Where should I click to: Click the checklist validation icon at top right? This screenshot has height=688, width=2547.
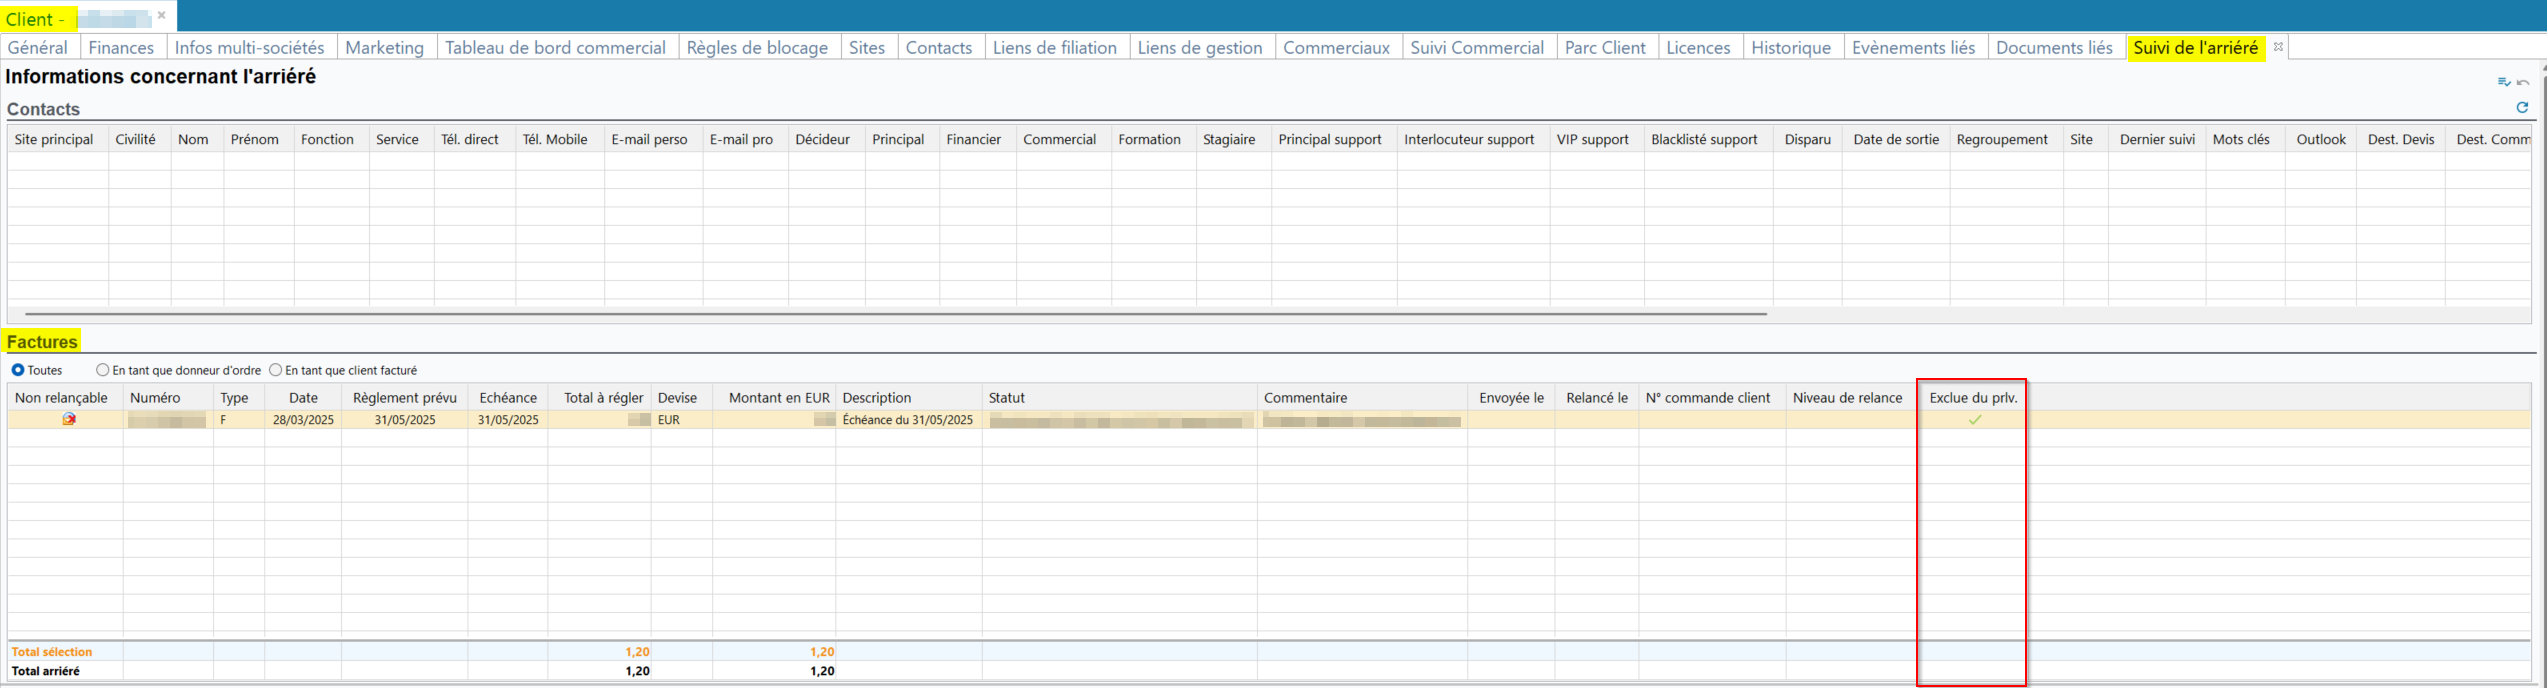point(2503,82)
